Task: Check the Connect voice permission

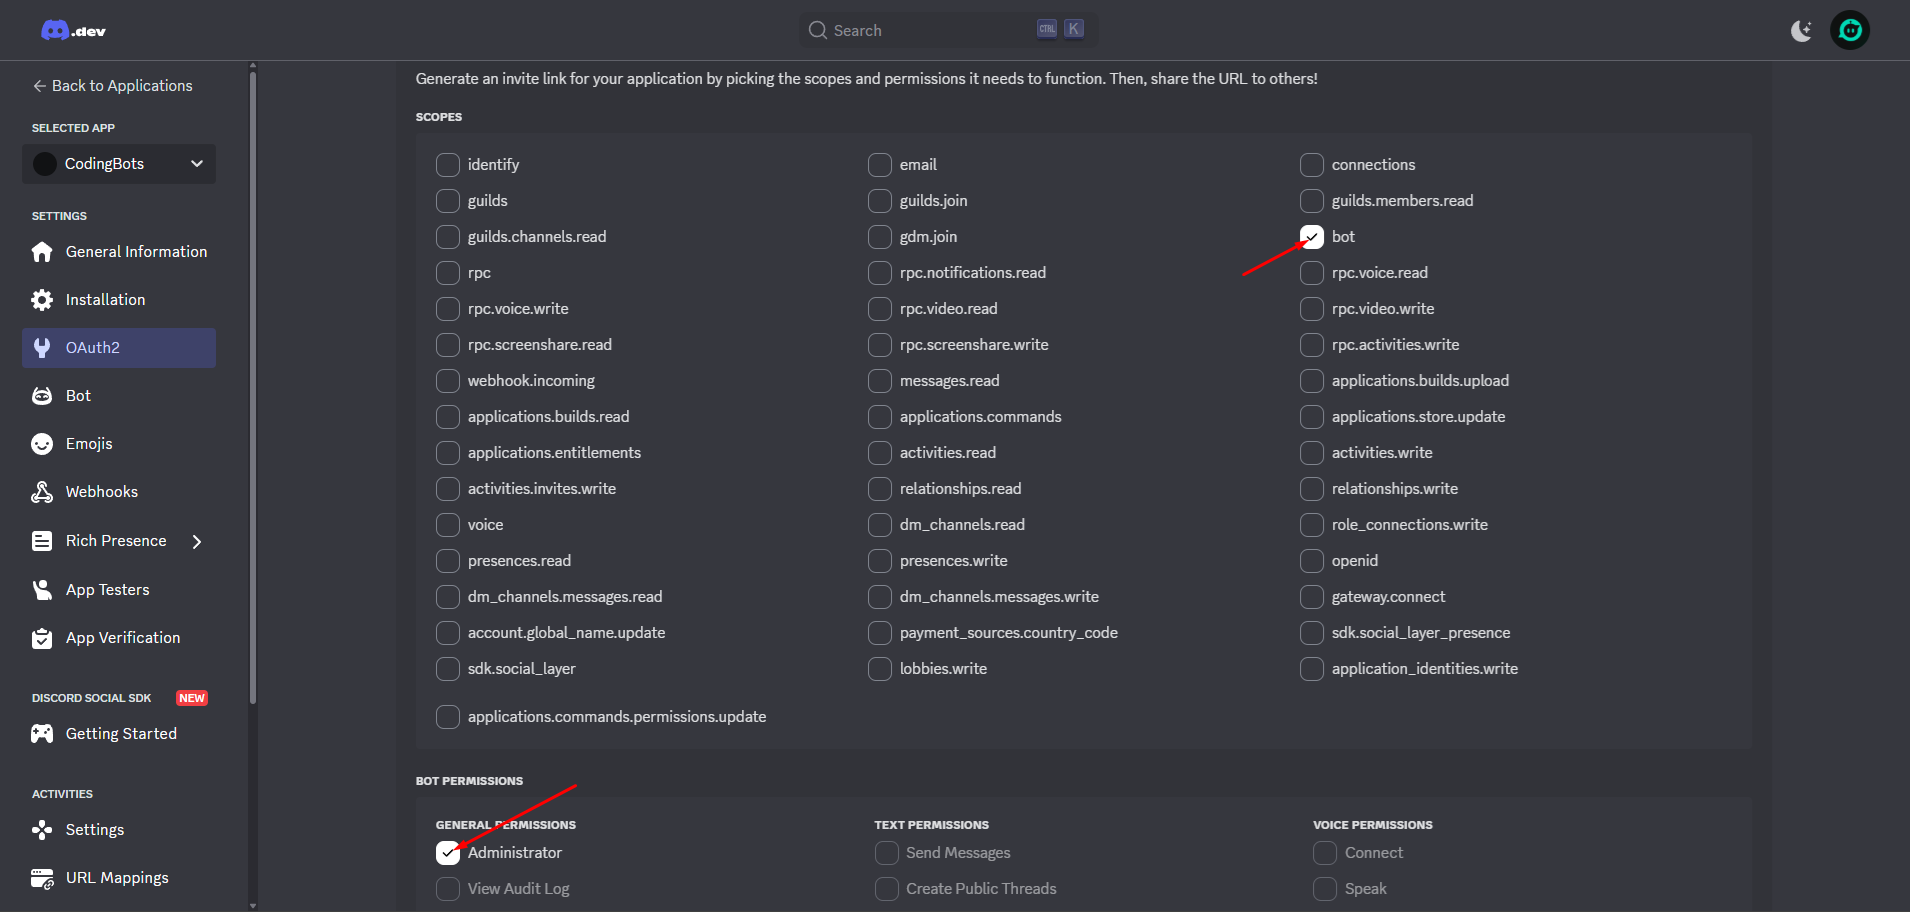Action: tap(1325, 853)
